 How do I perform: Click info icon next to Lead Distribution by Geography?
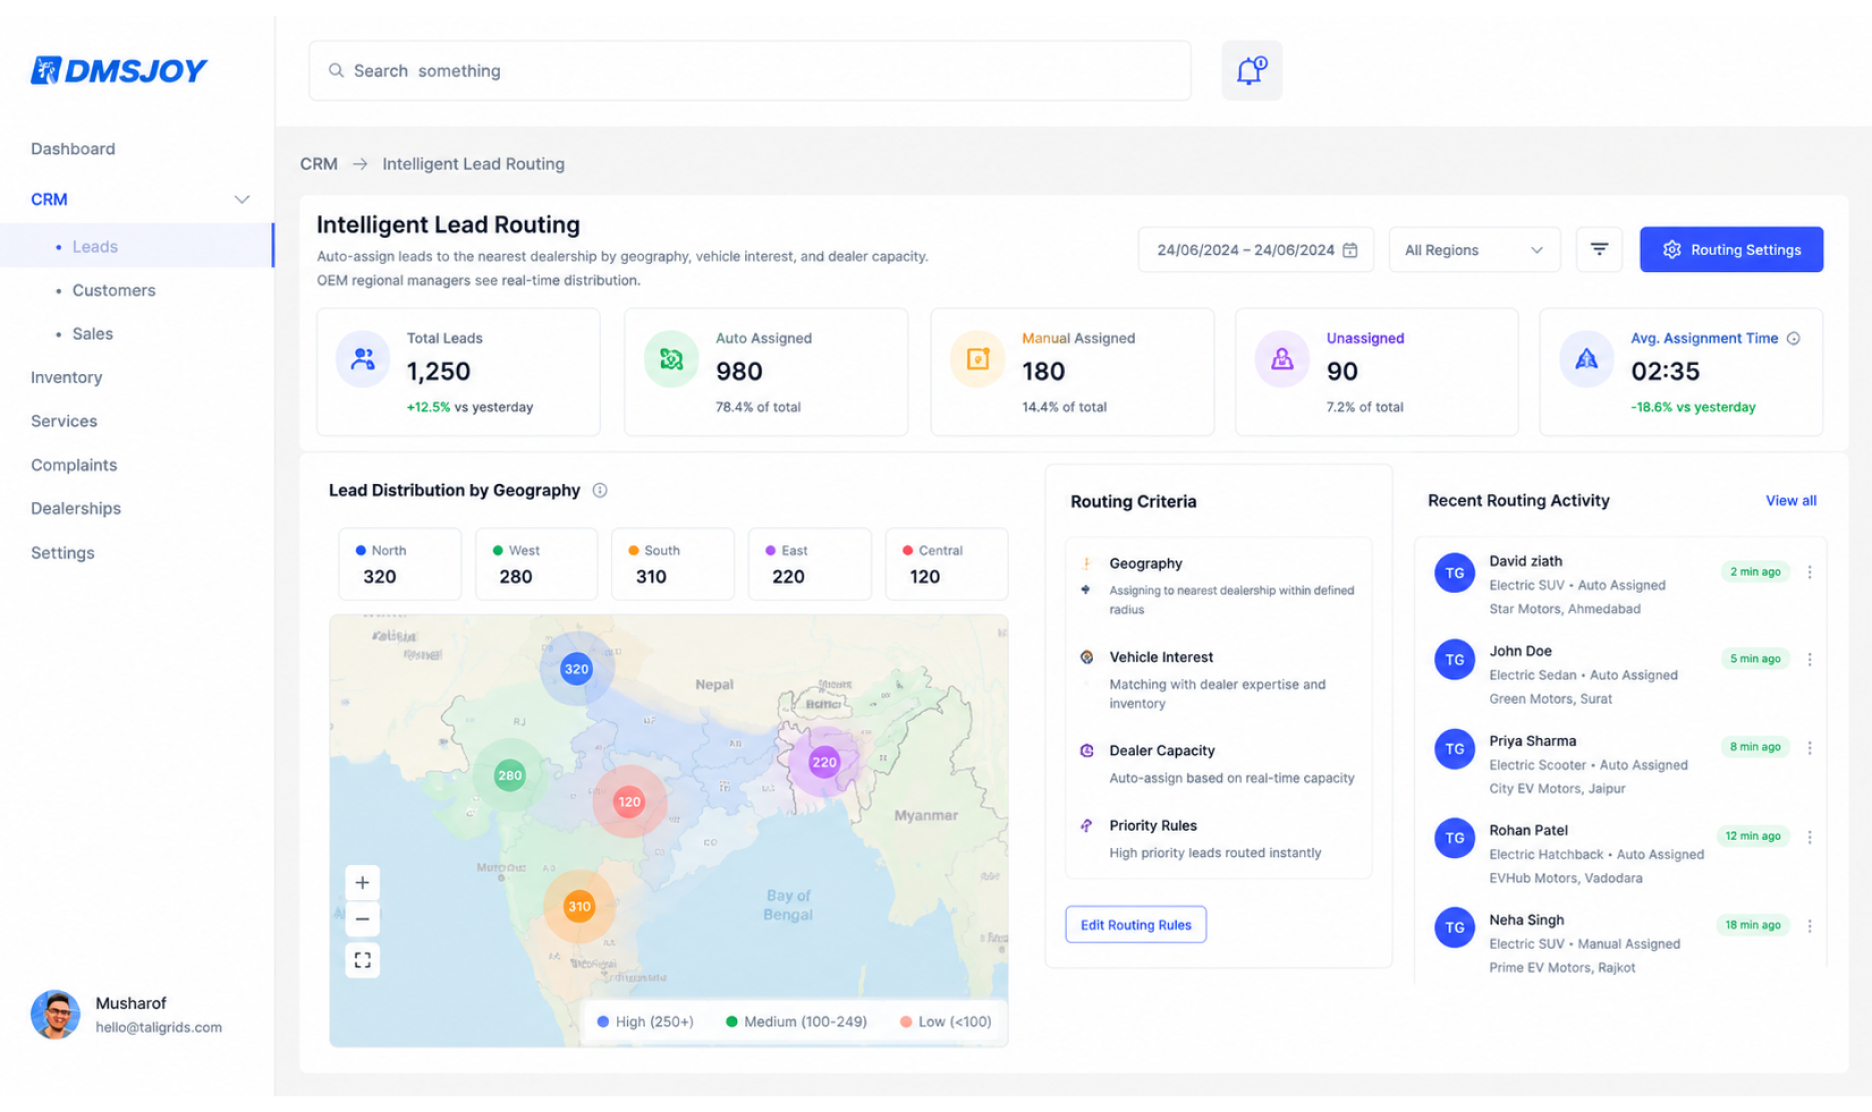coord(600,490)
